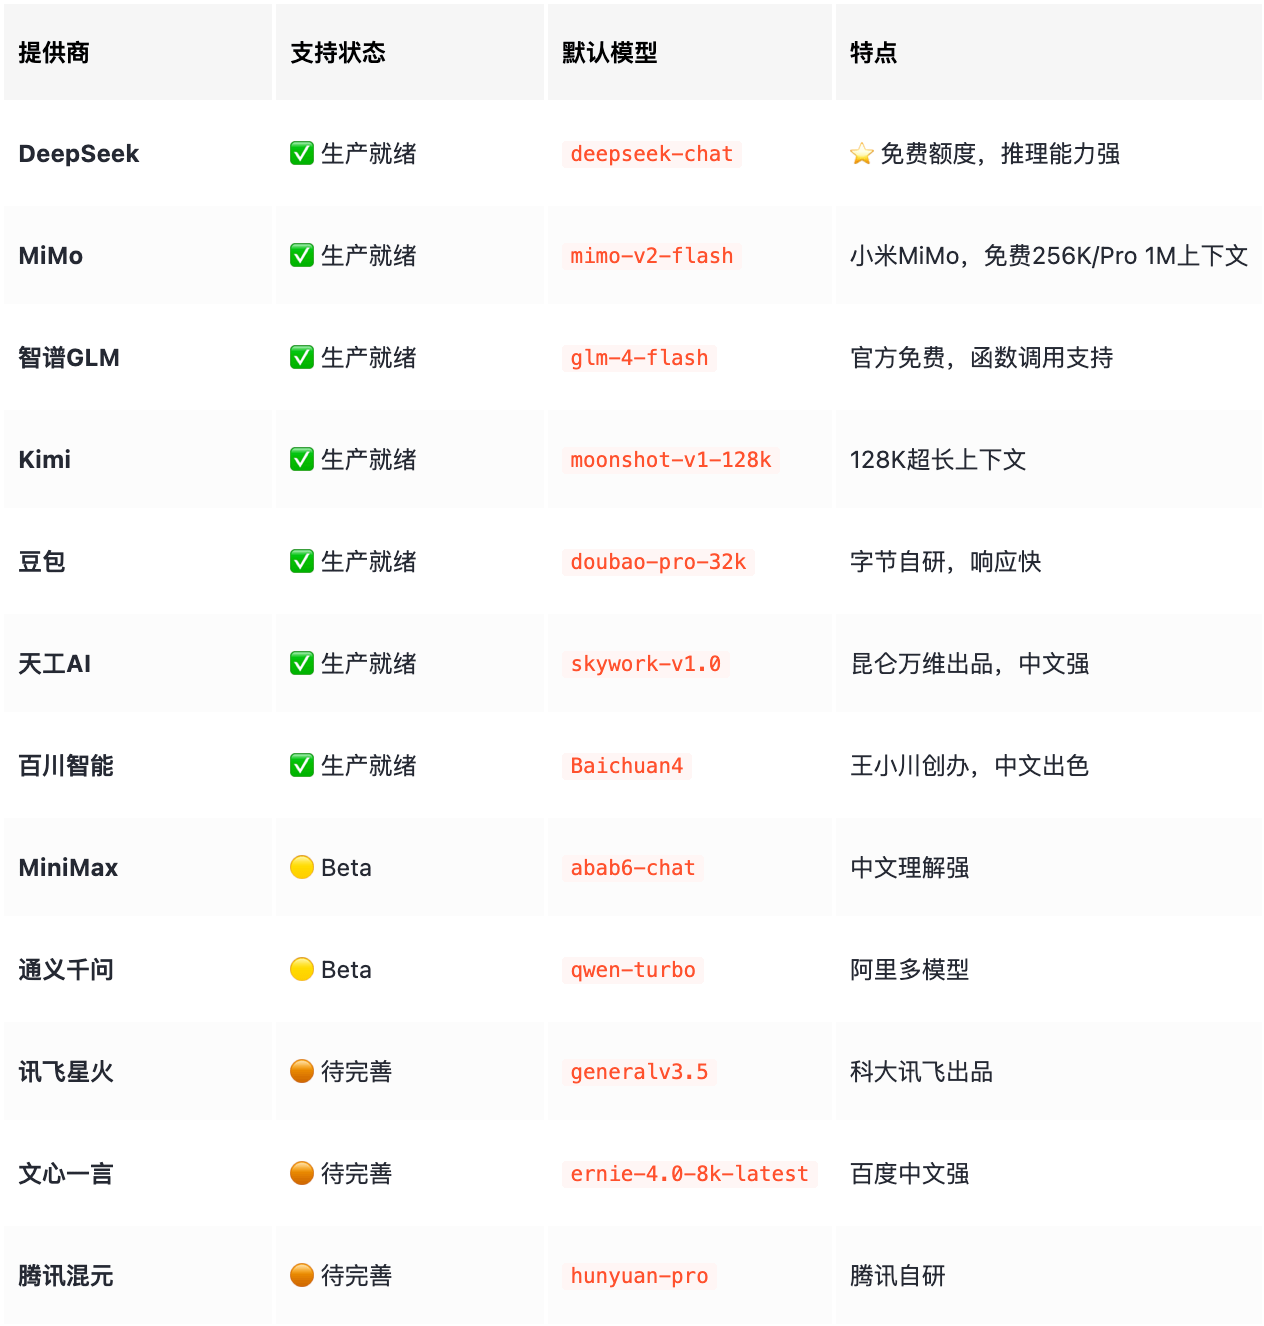Click the abab6-chat model code
Viewport: 1264px width, 1326px height.
pyautogui.click(x=633, y=868)
